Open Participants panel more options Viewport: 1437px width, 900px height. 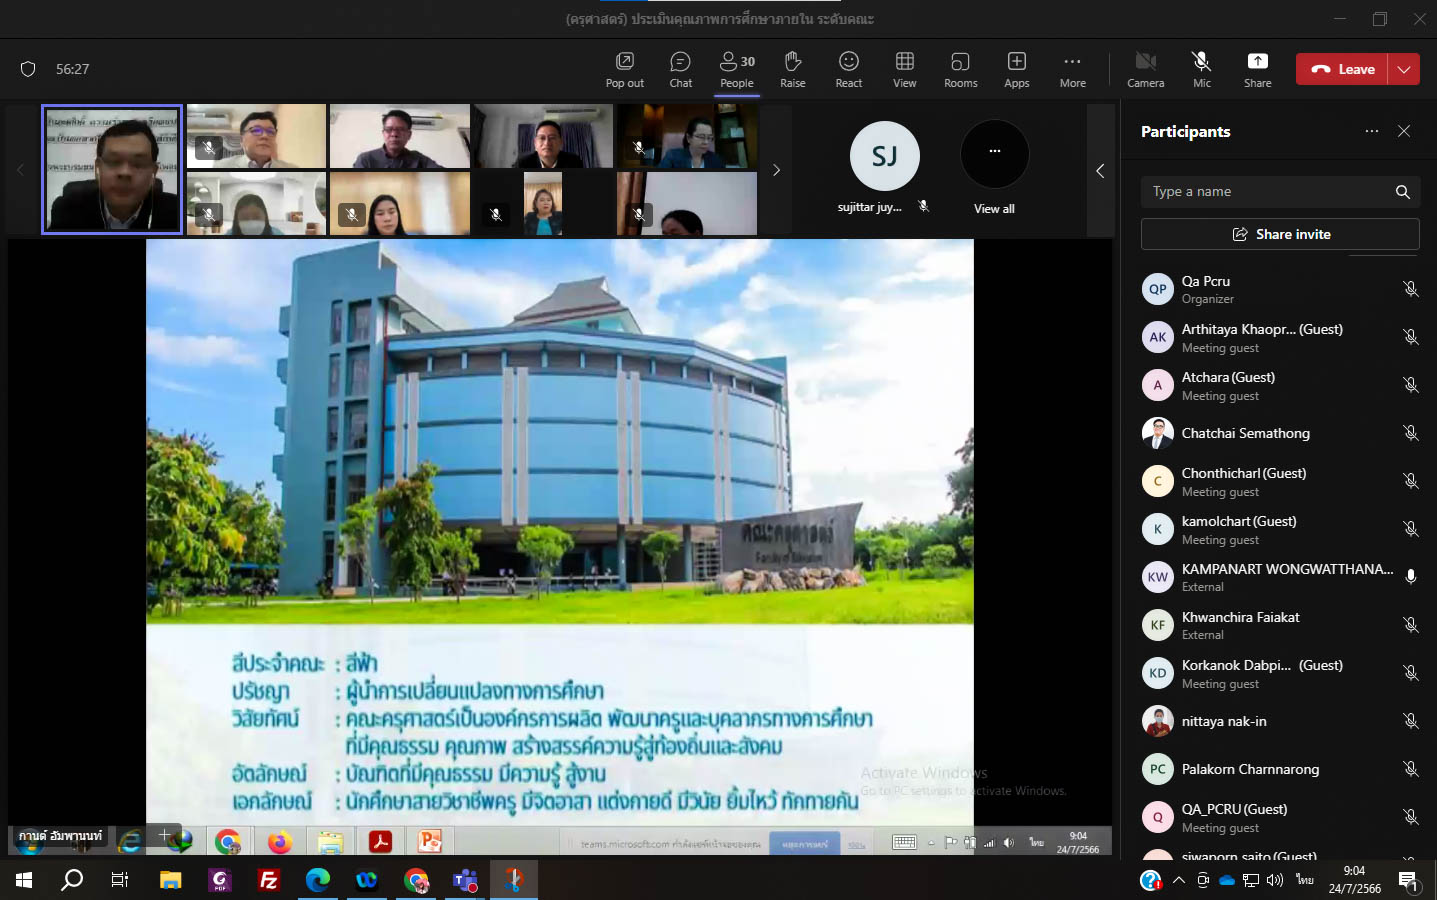point(1371,131)
